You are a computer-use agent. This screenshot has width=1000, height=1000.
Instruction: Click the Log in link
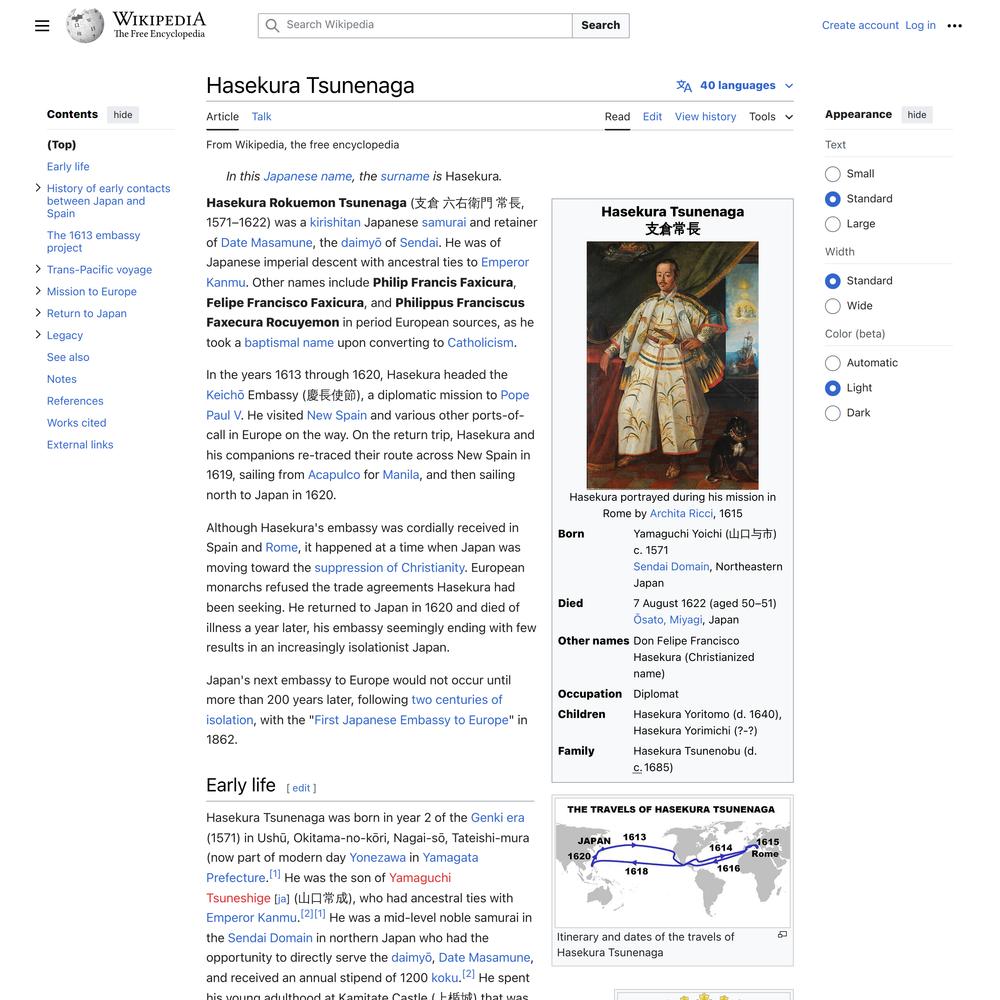click(920, 26)
